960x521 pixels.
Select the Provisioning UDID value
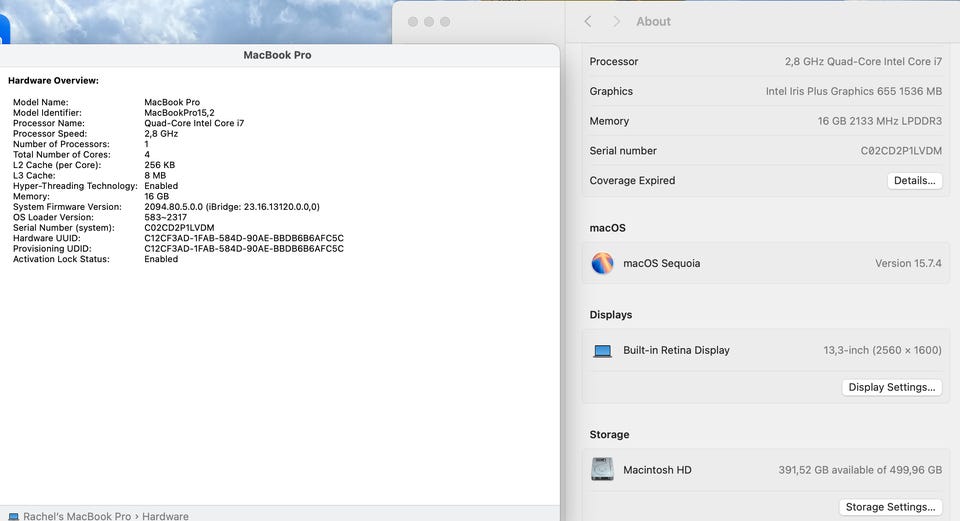[244, 249]
